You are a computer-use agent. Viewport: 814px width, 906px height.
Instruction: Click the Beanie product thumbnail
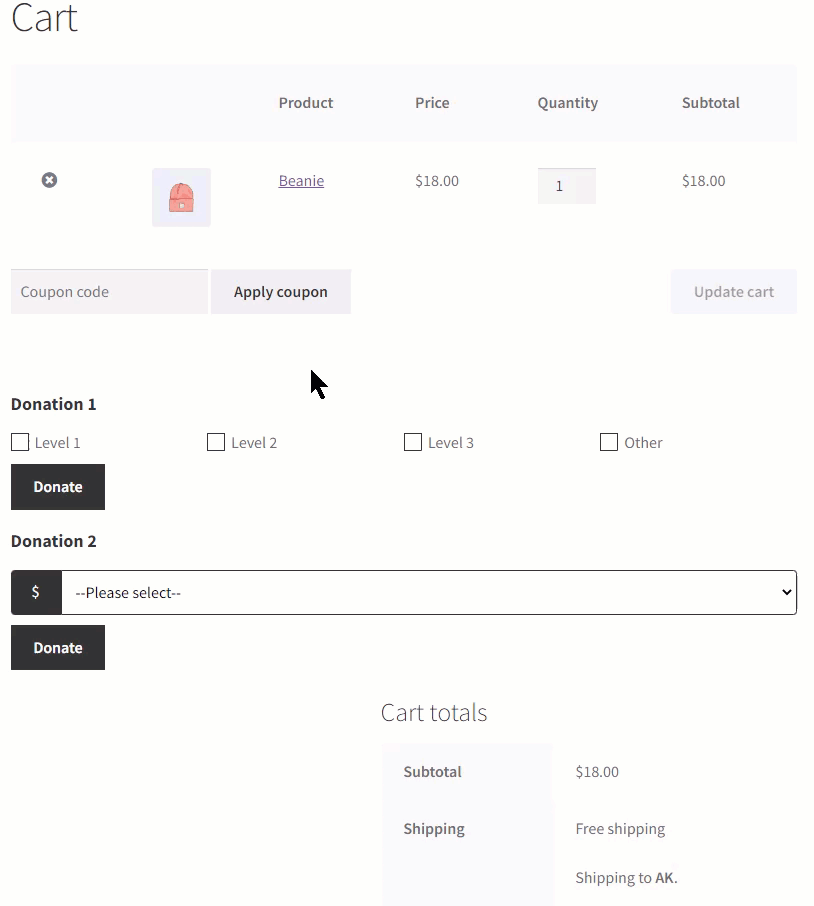tap(181, 197)
